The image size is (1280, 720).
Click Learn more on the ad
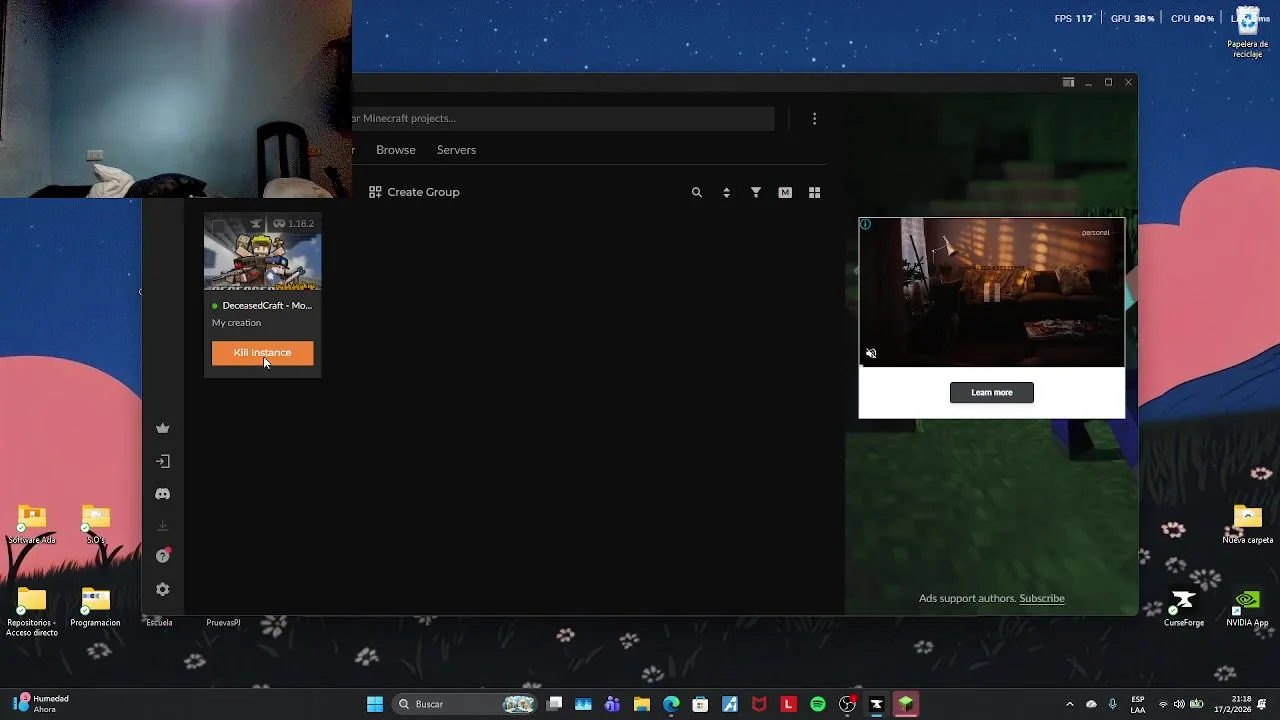click(x=992, y=392)
